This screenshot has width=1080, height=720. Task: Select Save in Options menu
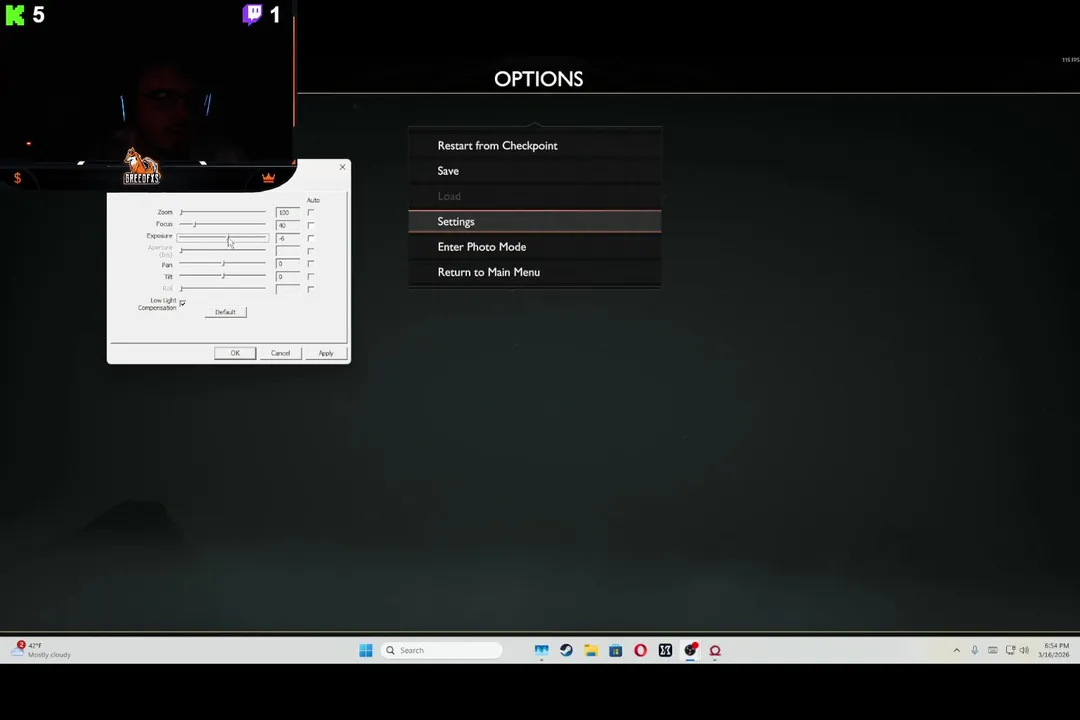(534, 171)
